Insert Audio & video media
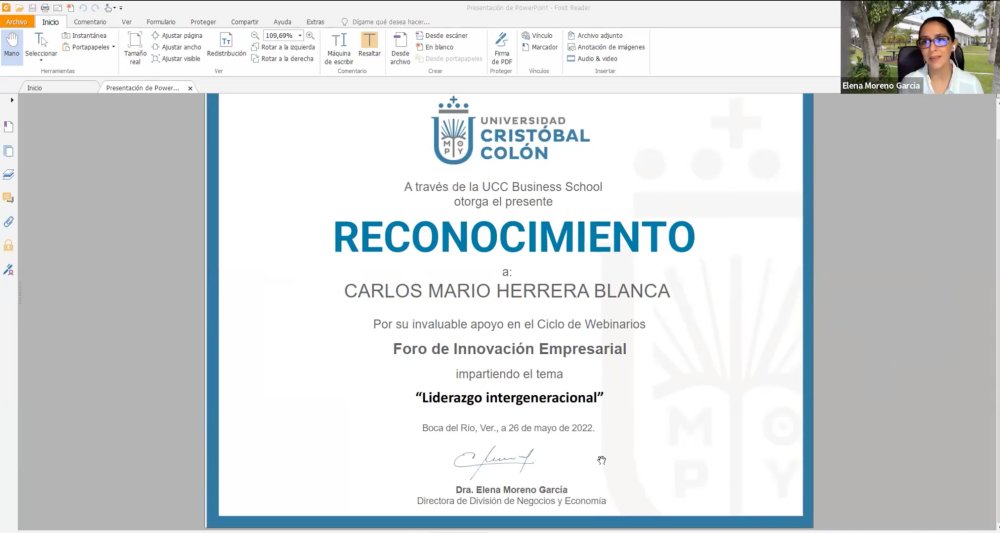Viewport: 1000px width, 533px height. (592, 59)
